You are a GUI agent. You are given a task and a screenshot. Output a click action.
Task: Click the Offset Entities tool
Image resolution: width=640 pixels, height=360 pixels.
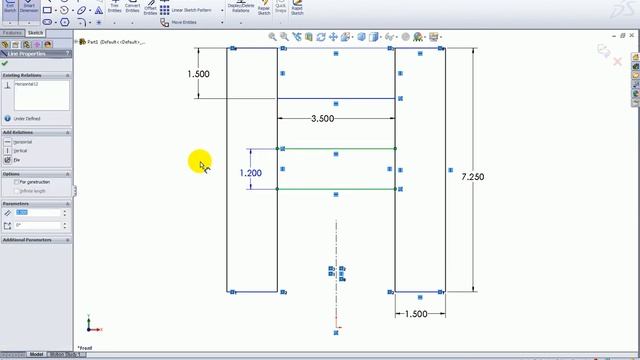pyautogui.click(x=150, y=8)
